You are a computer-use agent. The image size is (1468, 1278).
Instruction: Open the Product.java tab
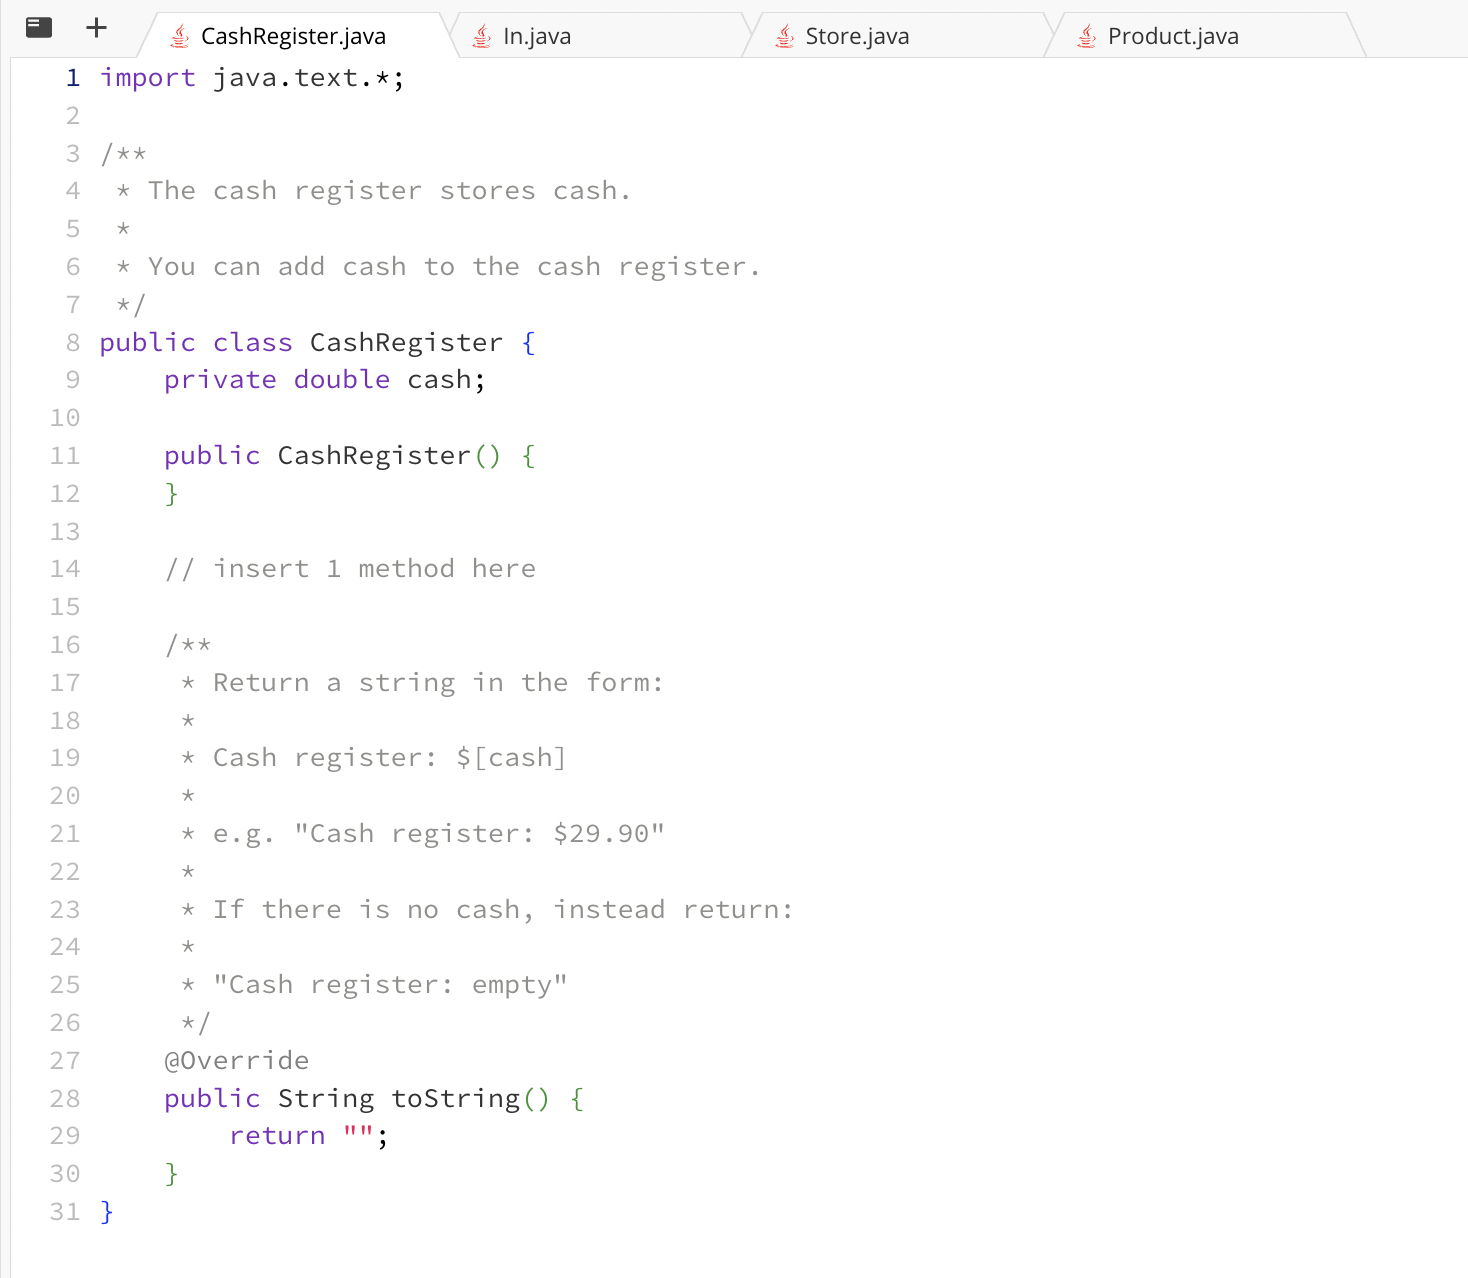[1172, 34]
